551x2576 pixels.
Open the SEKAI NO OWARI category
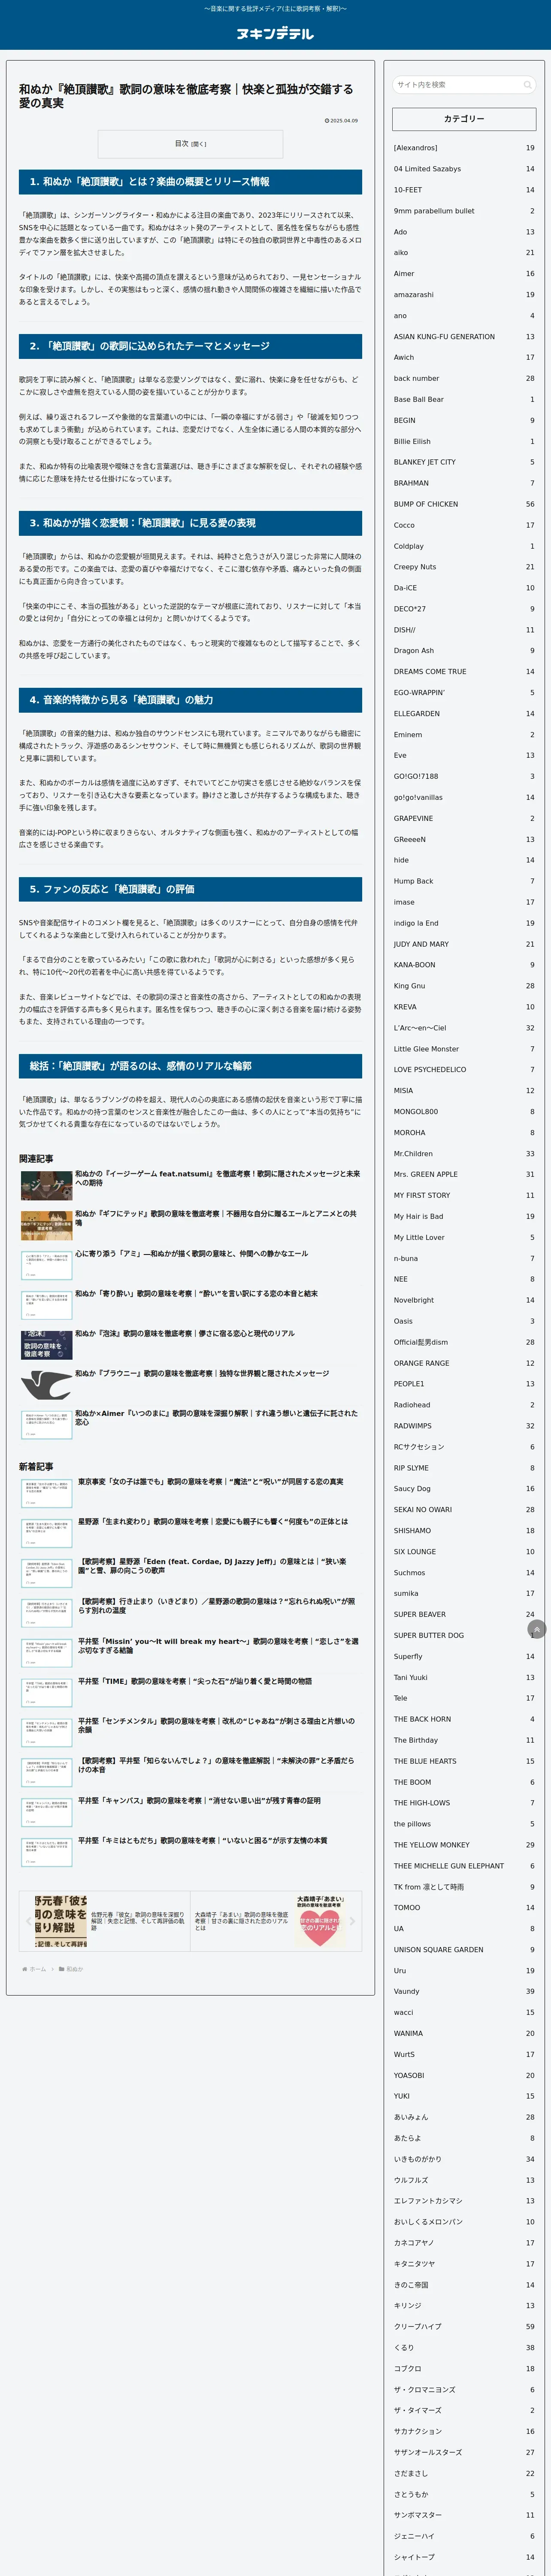tap(464, 1510)
